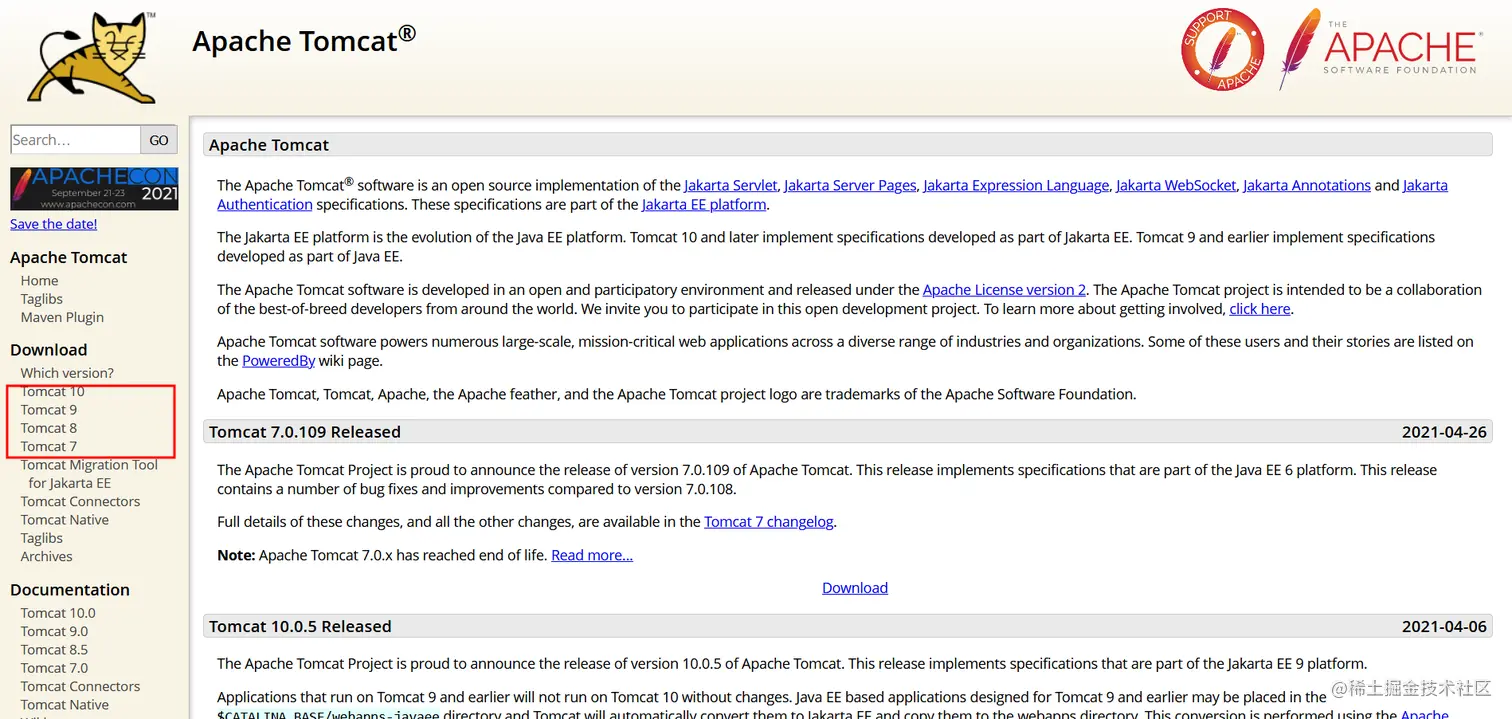This screenshot has height=719, width=1512.
Task: Select Tomcat 7 in the Download section
Action: (49, 447)
